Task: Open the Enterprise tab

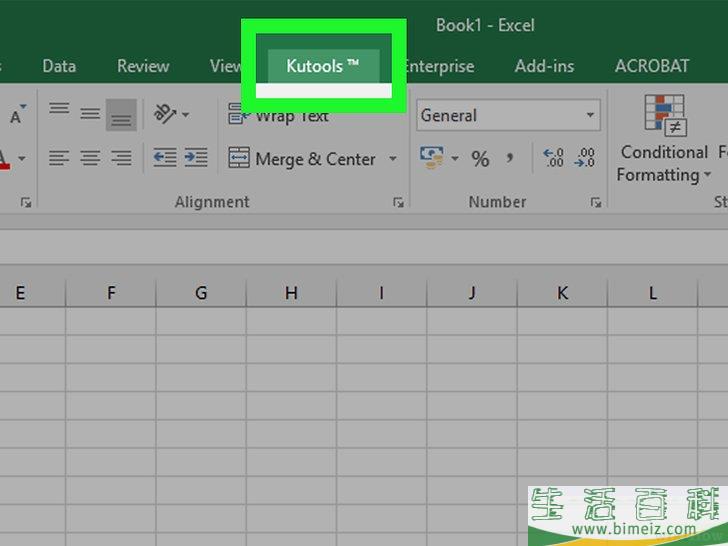Action: click(440, 66)
